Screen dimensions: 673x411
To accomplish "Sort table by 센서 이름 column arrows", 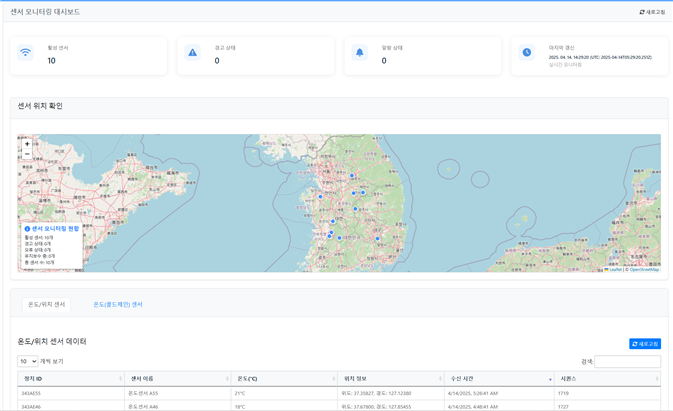I will (227, 379).
